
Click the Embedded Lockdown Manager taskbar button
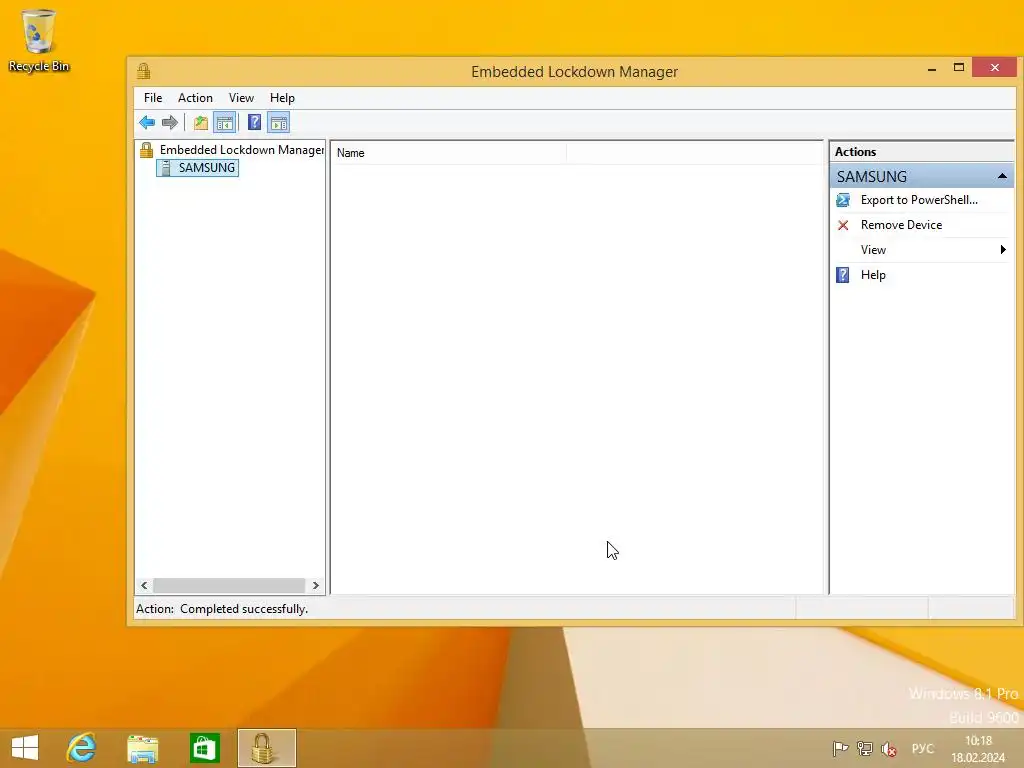coord(266,748)
